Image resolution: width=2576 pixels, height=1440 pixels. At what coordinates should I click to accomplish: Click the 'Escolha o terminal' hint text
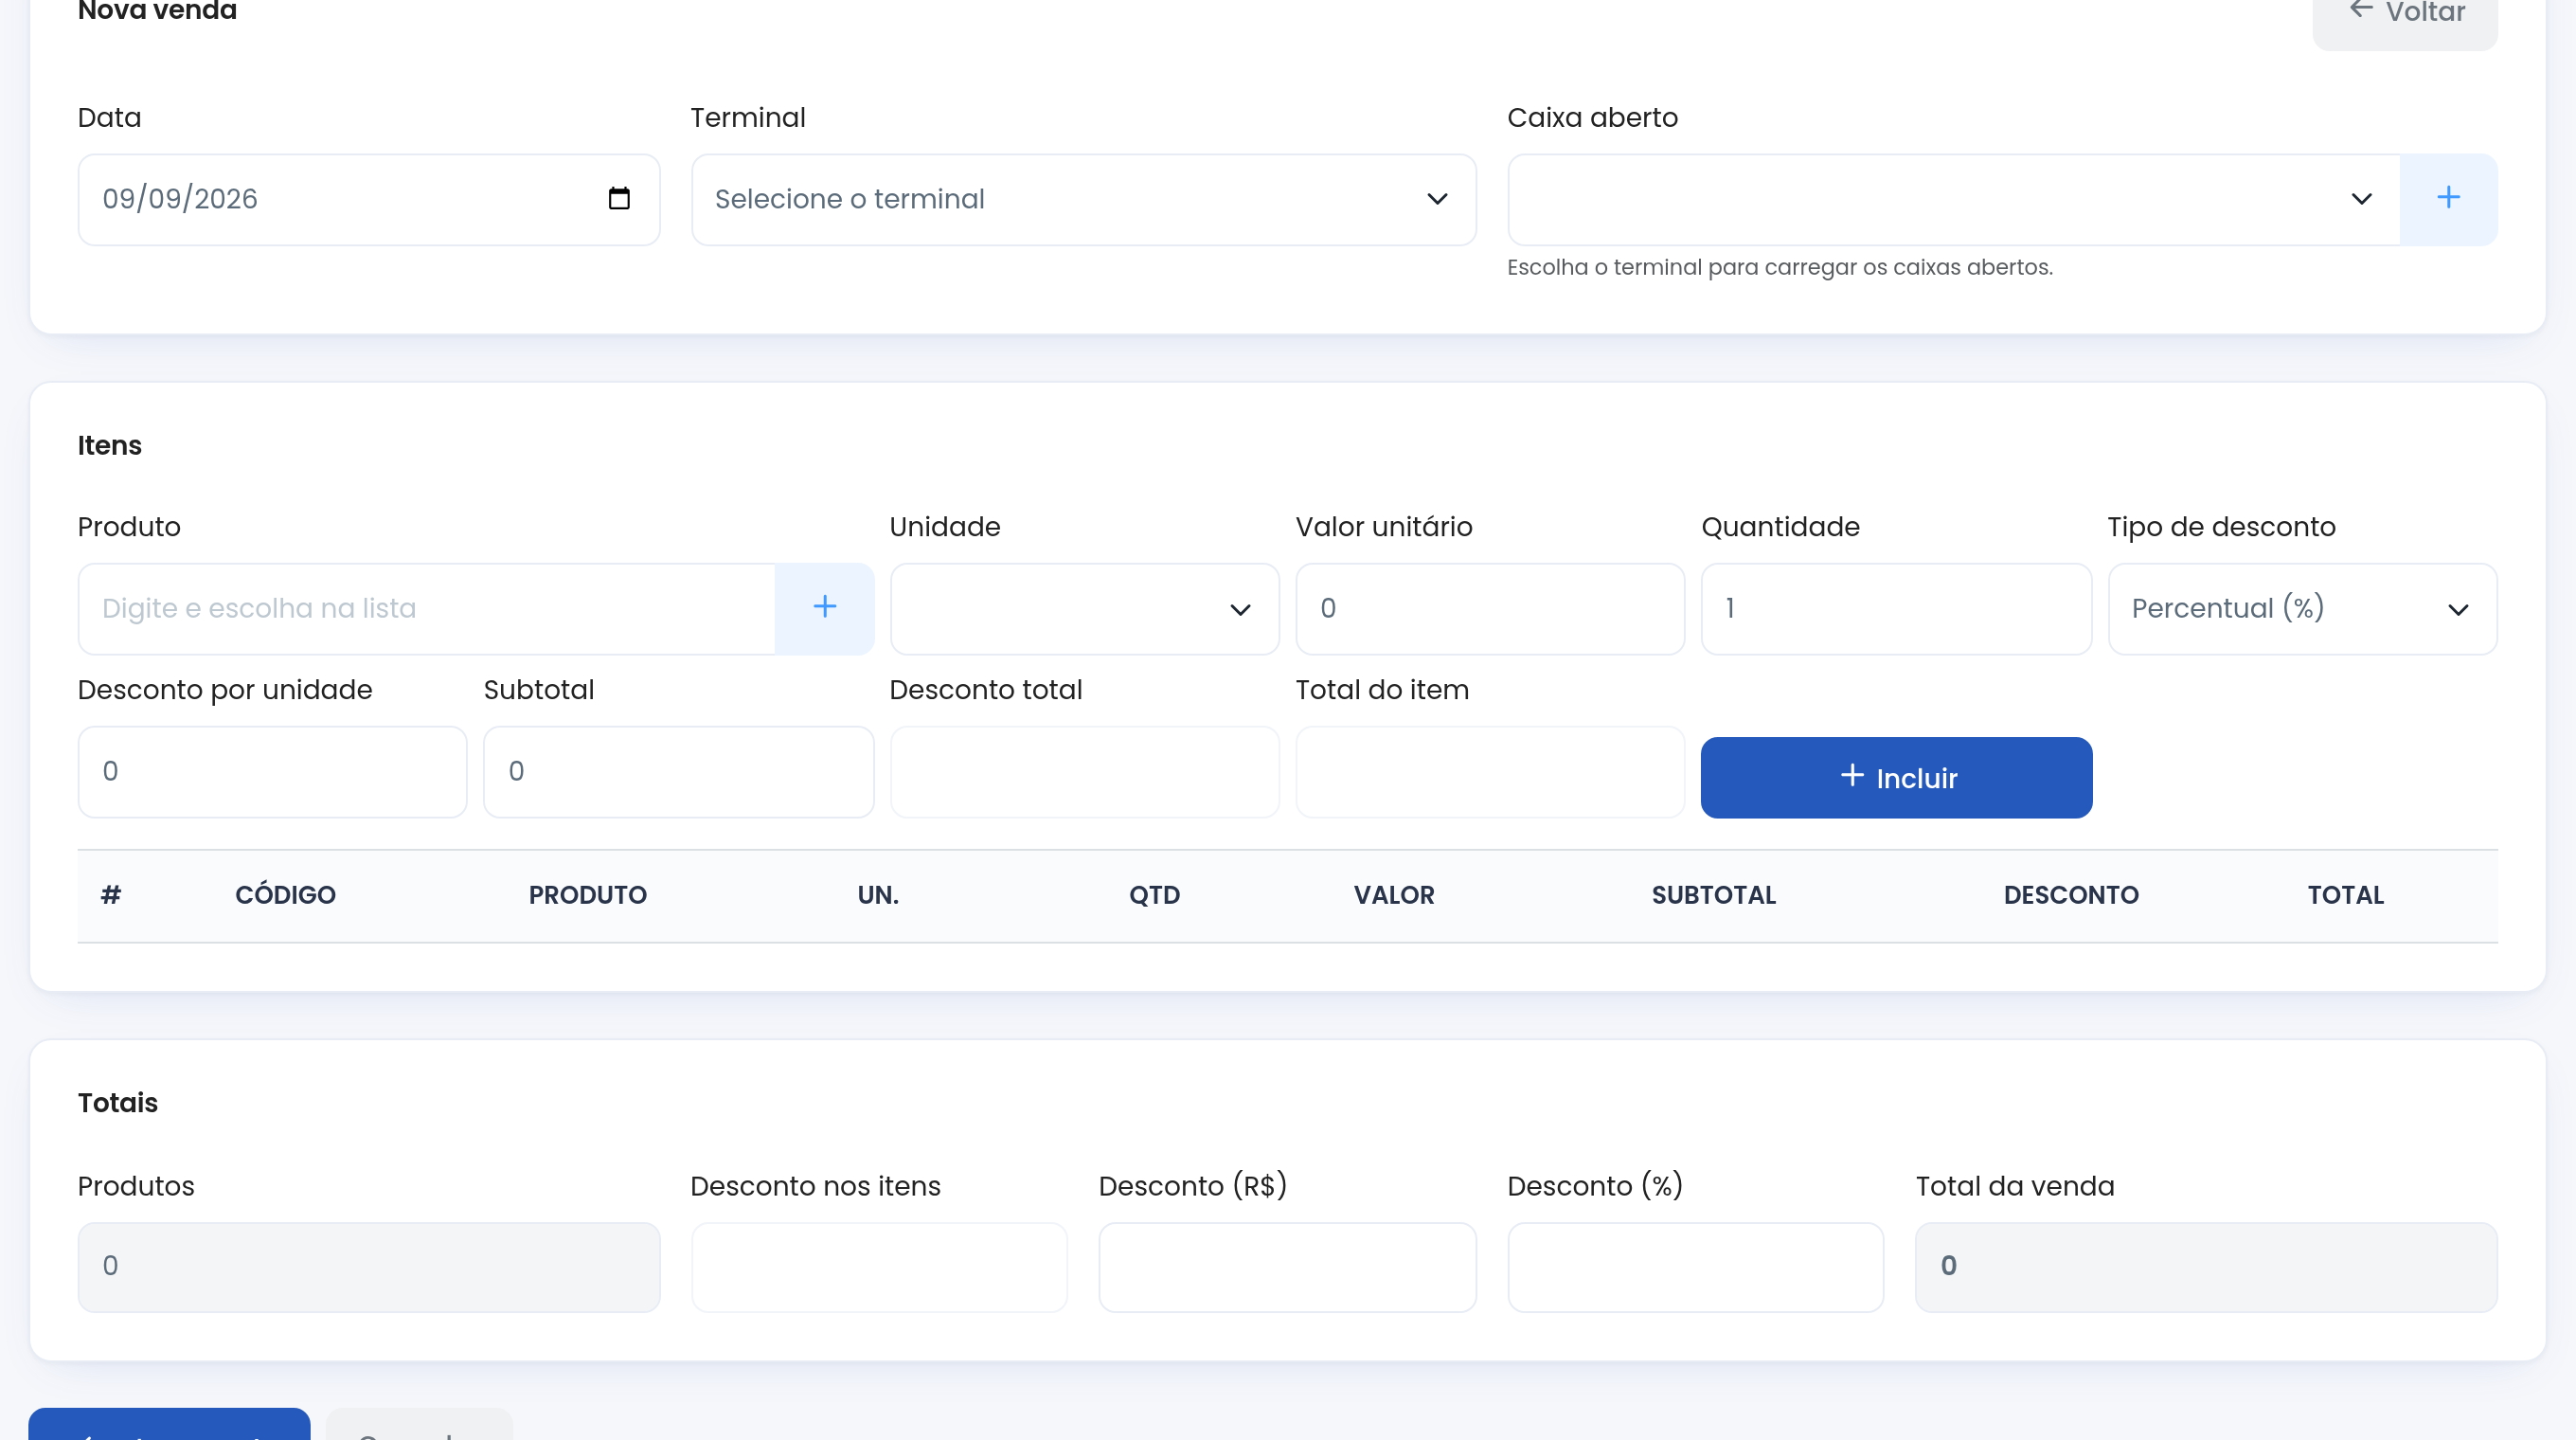click(1780, 267)
